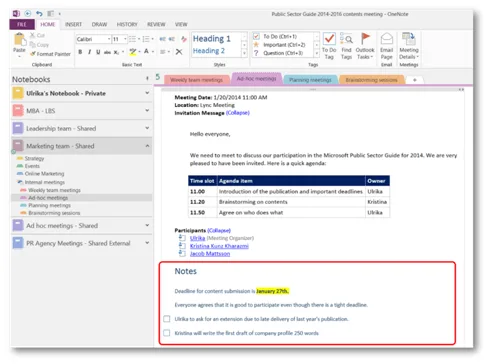Toggle bold formatting
The image size is (489, 364).
(80, 52)
